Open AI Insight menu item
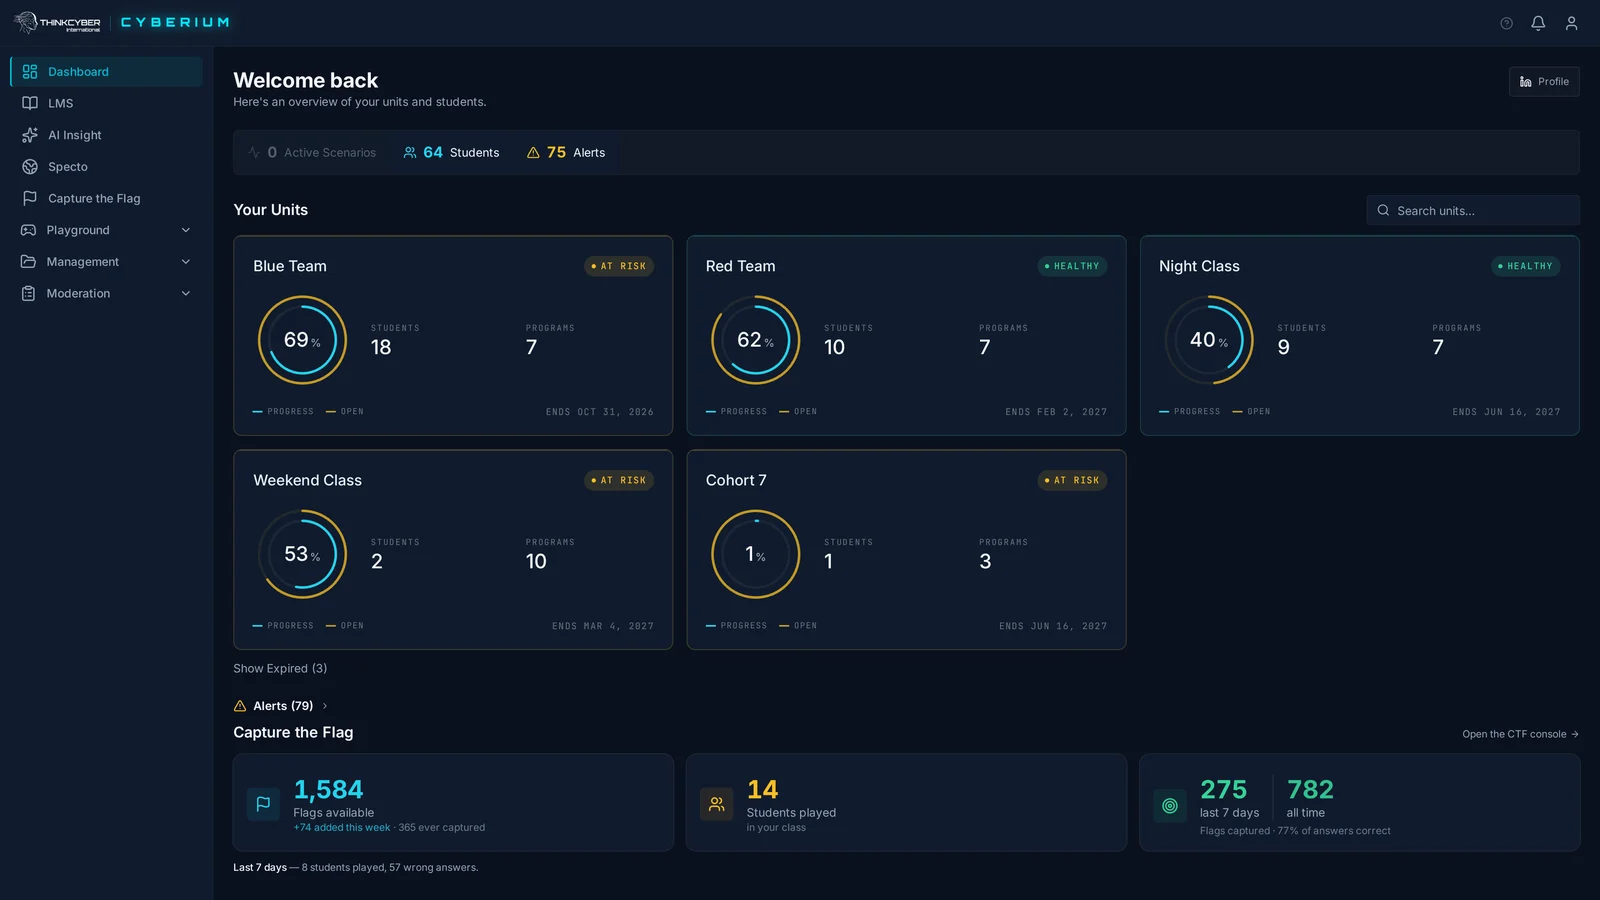Screen dimensions: 1600x900 pos(106,135)
